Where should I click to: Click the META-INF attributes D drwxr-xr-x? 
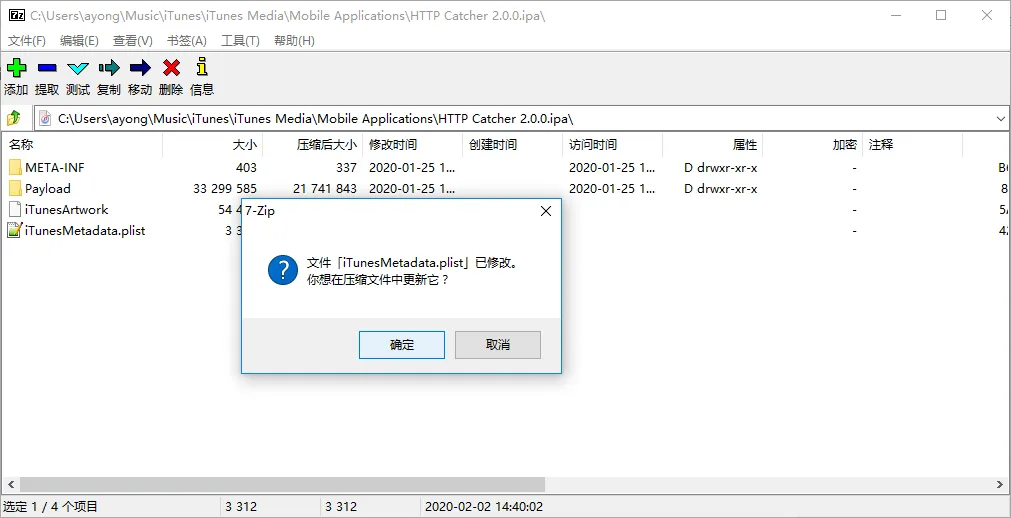click(721, 168)
